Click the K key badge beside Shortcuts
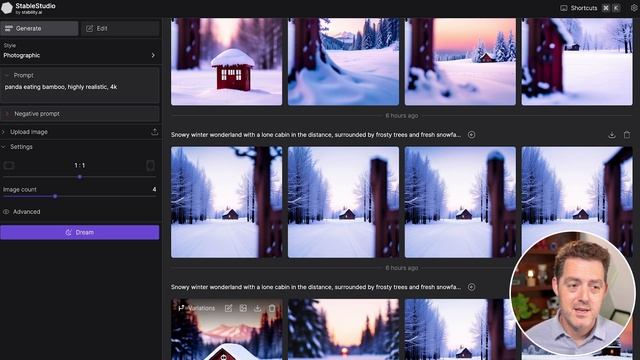640x360 pixels. pos(616,8)
